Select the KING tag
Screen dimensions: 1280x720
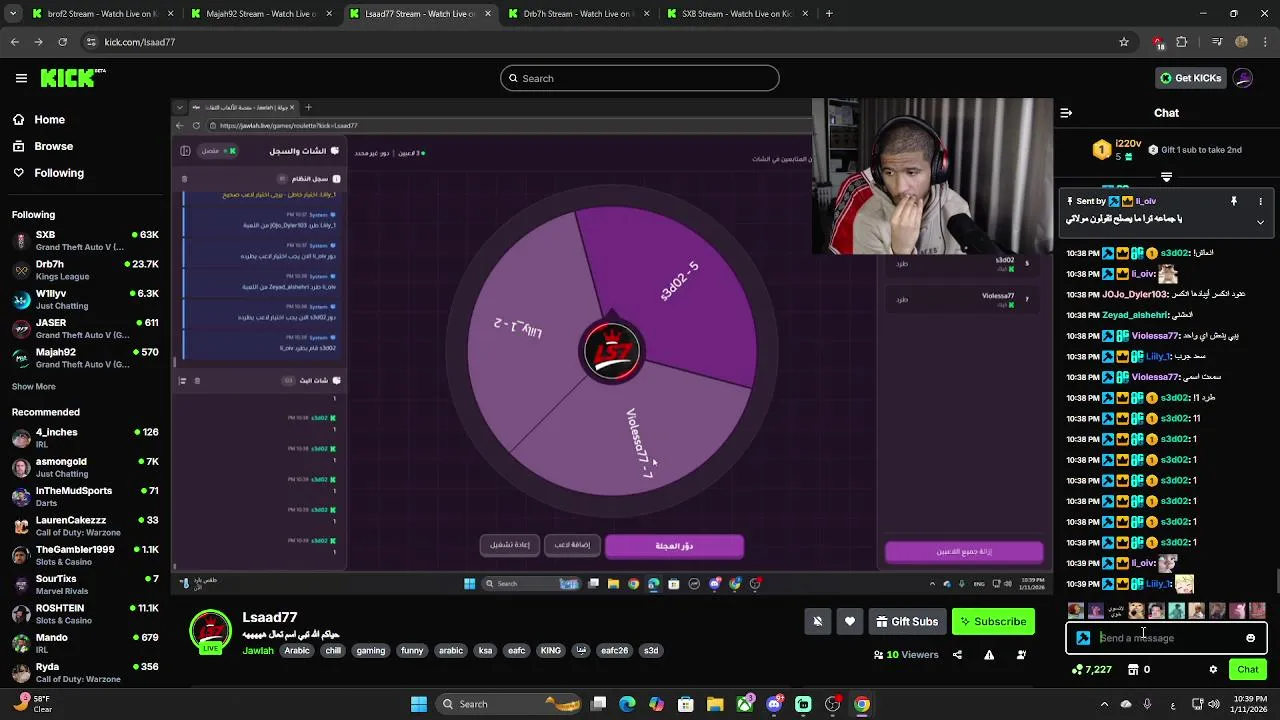(551, 650)
